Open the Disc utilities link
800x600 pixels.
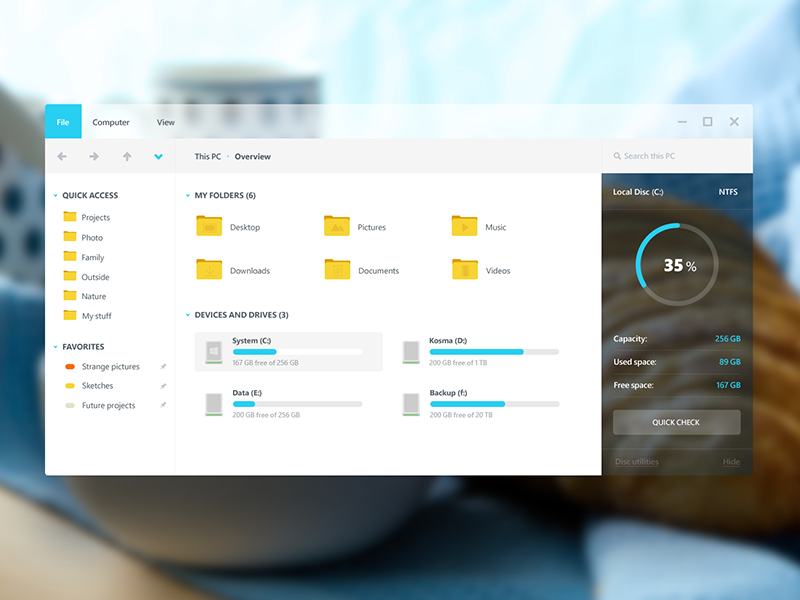640,461
